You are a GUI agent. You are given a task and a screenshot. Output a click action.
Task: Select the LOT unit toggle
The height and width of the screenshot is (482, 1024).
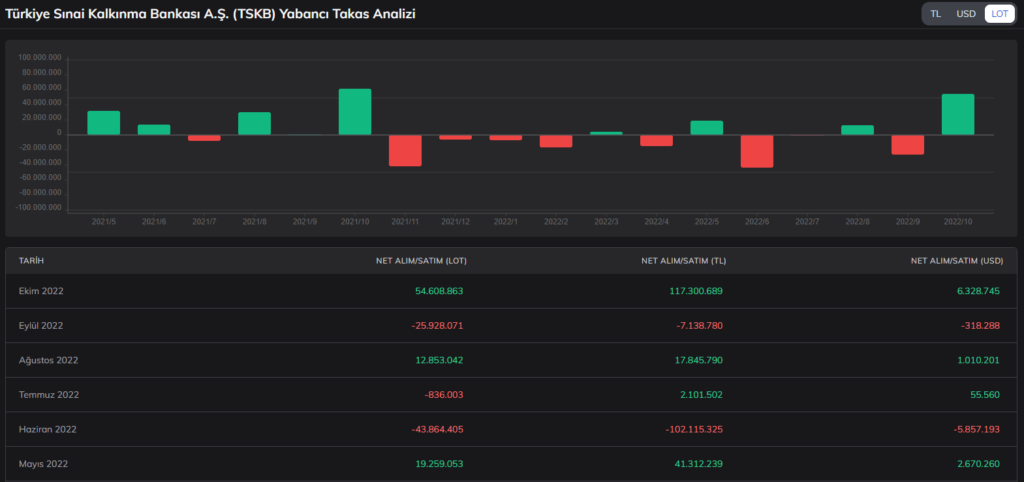click(999, 14)
